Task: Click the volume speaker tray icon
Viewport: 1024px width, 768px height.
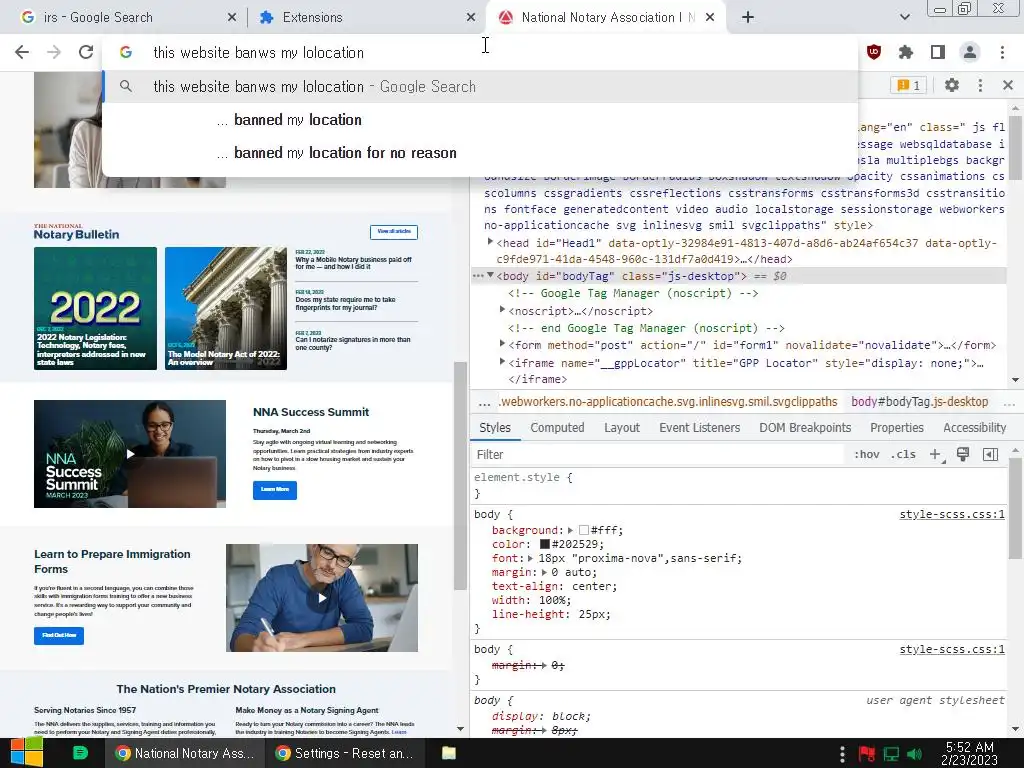Action: click(x=915, y=754)
